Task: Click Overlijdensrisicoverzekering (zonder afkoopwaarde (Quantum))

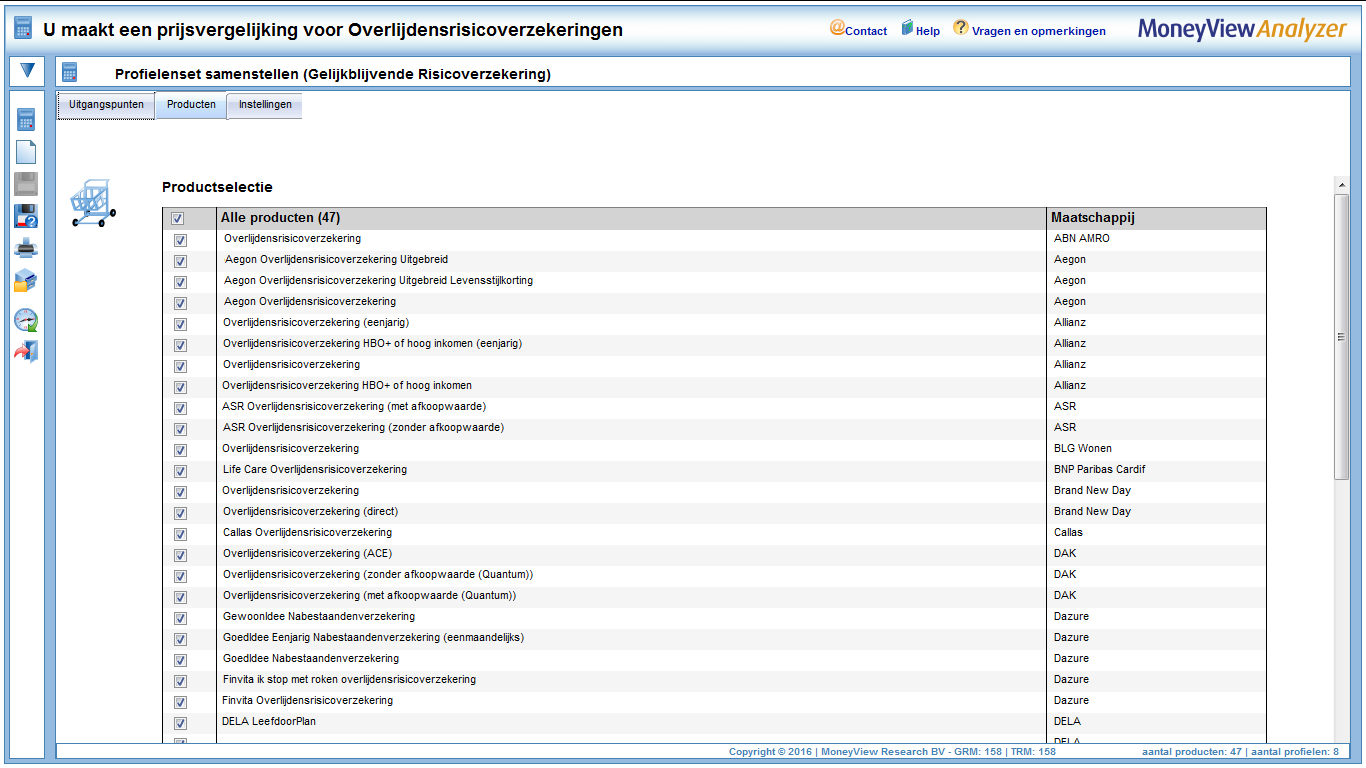Action: (377, 574)
